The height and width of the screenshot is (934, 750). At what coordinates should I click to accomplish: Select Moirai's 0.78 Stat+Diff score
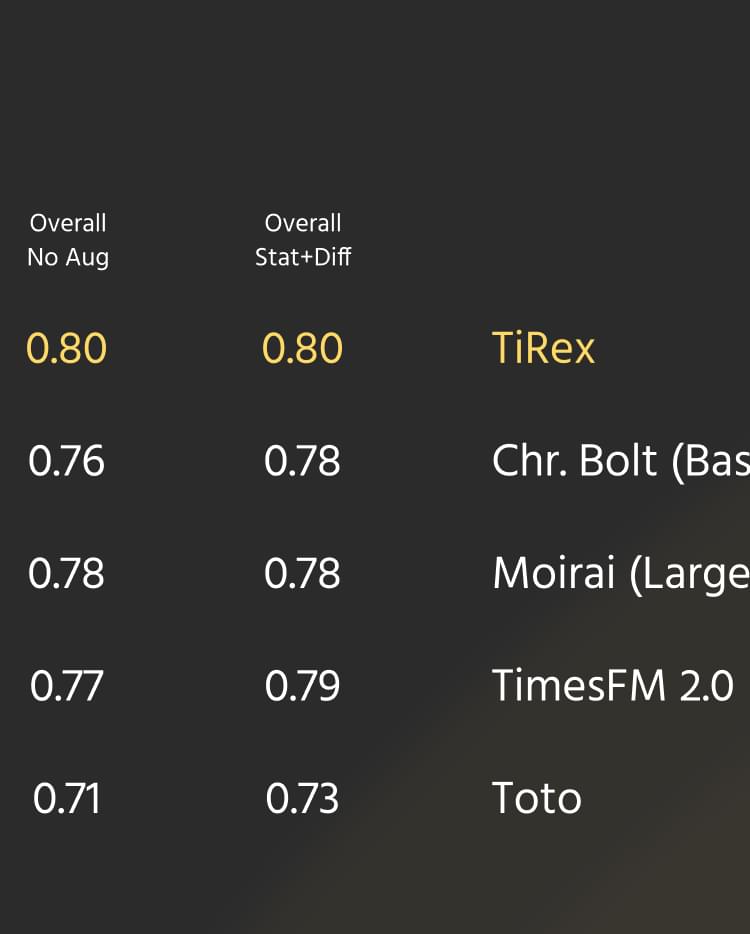(x=302, y=574)
